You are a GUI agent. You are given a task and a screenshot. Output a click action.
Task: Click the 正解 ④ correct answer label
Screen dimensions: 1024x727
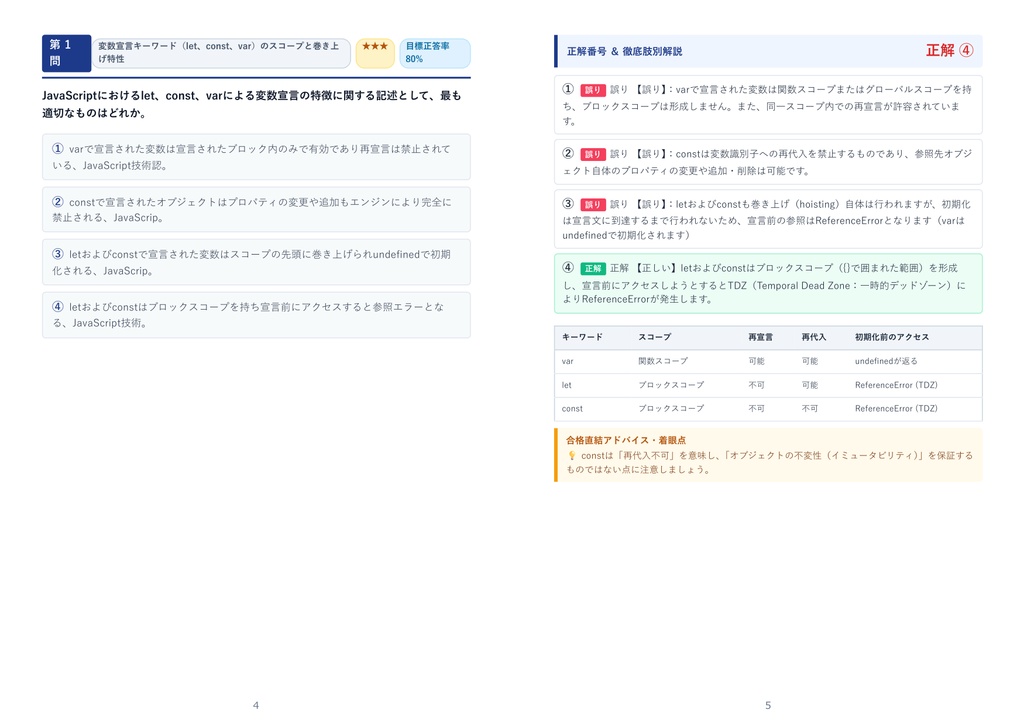pyautogui.click(x=949, y=50)
